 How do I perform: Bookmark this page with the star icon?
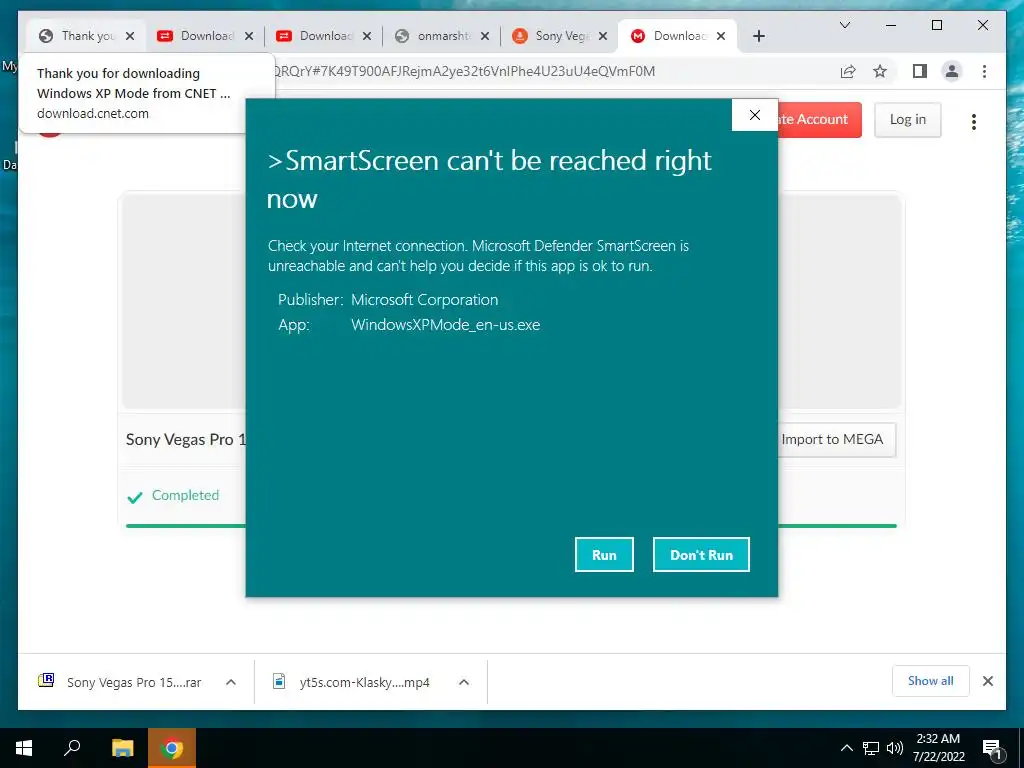point(880,71)
